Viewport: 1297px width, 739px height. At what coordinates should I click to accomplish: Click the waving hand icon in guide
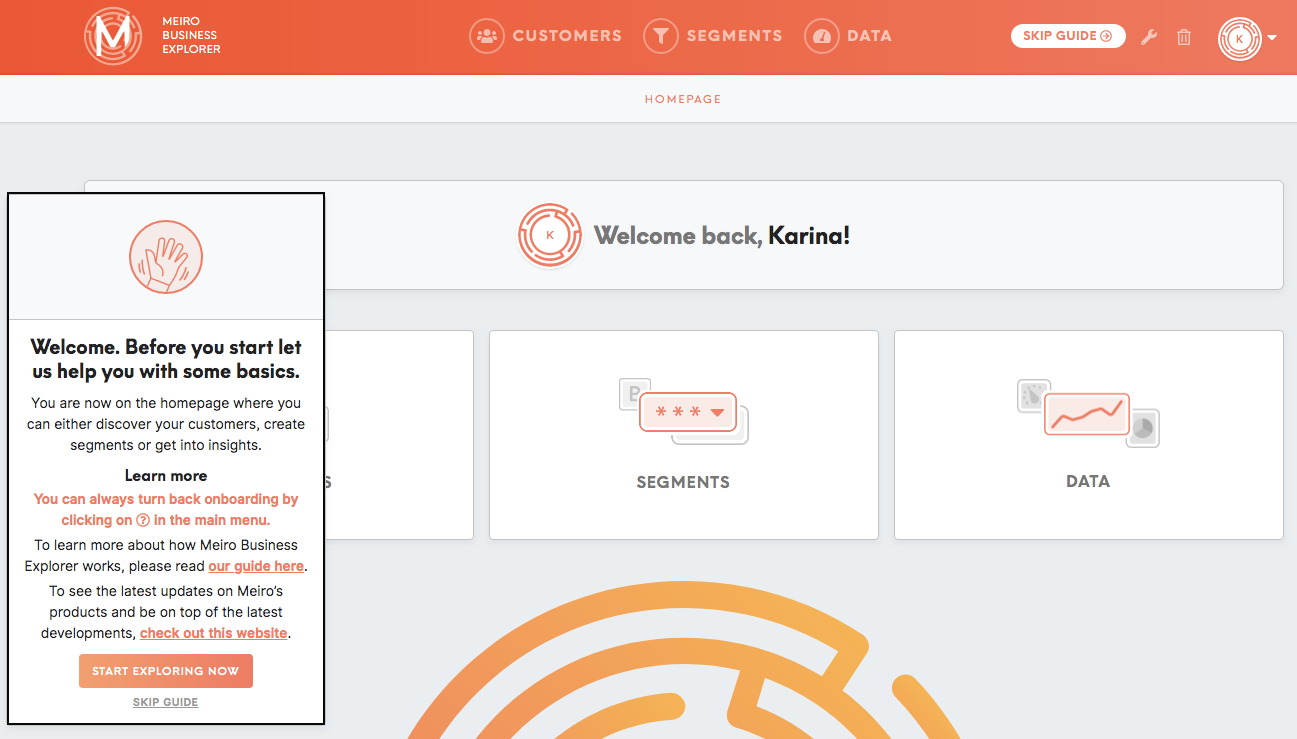click(x=166, y=257)
